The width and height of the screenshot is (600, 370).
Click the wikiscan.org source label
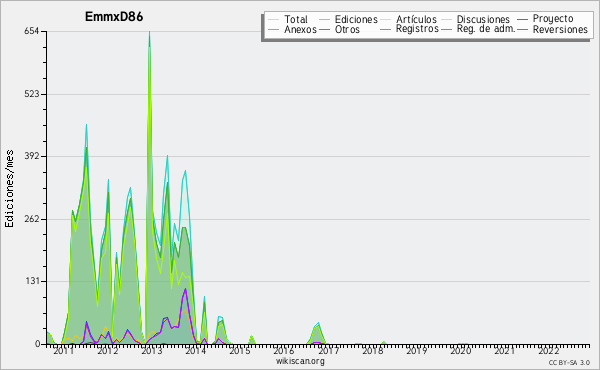pos(300,361)
